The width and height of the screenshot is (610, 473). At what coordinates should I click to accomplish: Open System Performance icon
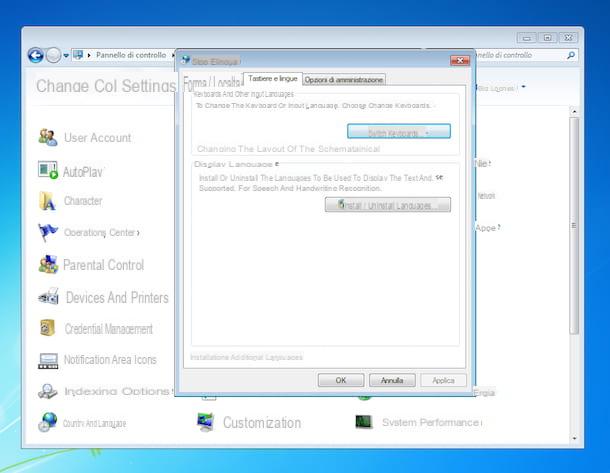pos(364,422)
